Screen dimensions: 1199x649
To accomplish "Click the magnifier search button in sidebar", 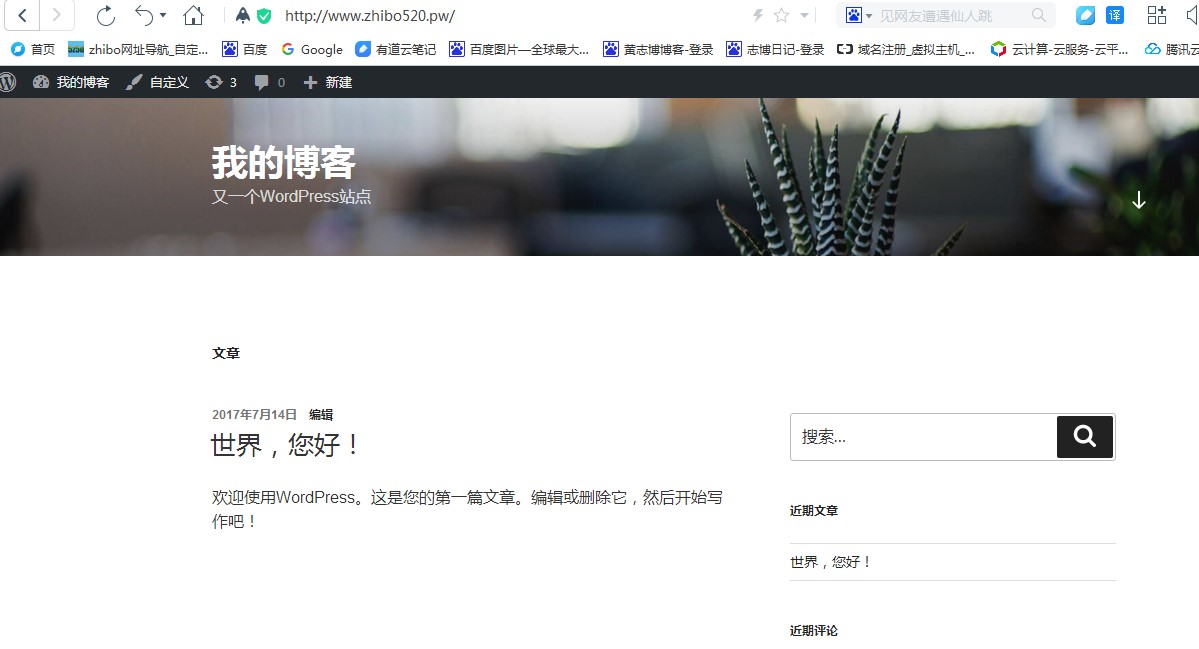I will [1085, 437].
